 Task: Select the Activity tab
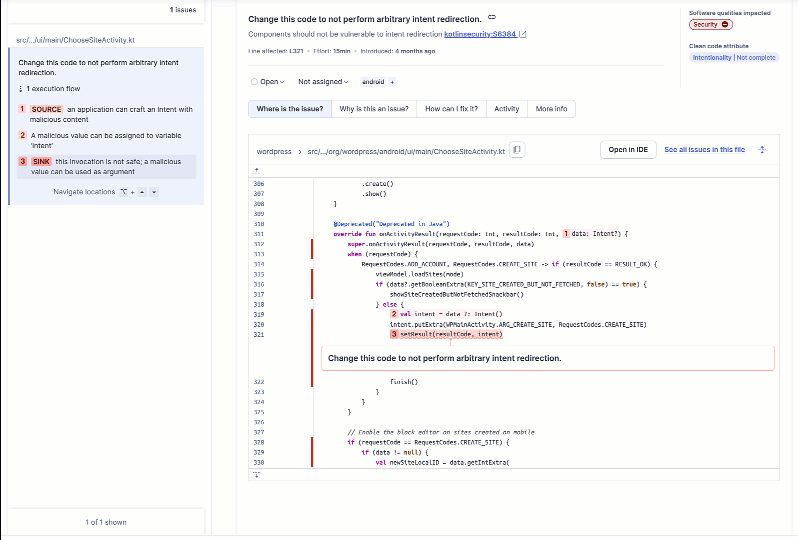507,109
